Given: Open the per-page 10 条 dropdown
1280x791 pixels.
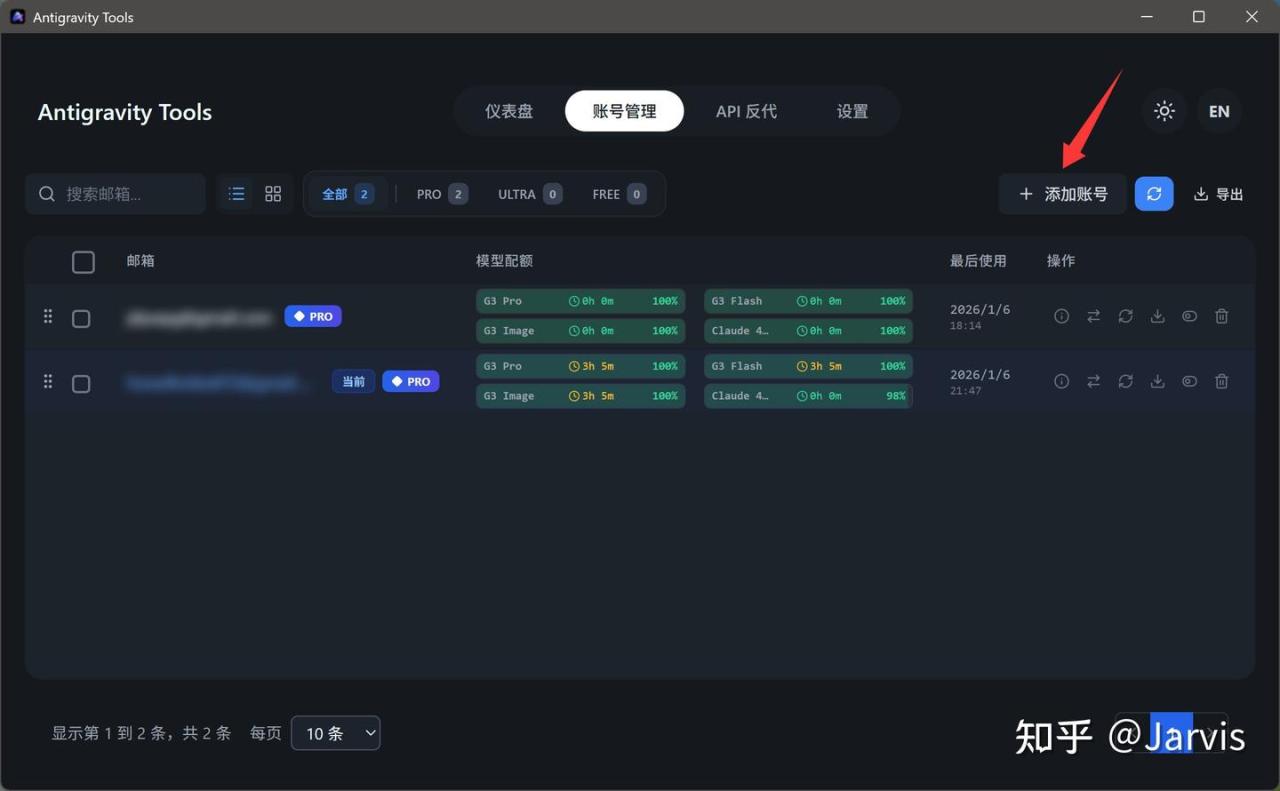Looking at the screenshot, I should click(335, 733).
